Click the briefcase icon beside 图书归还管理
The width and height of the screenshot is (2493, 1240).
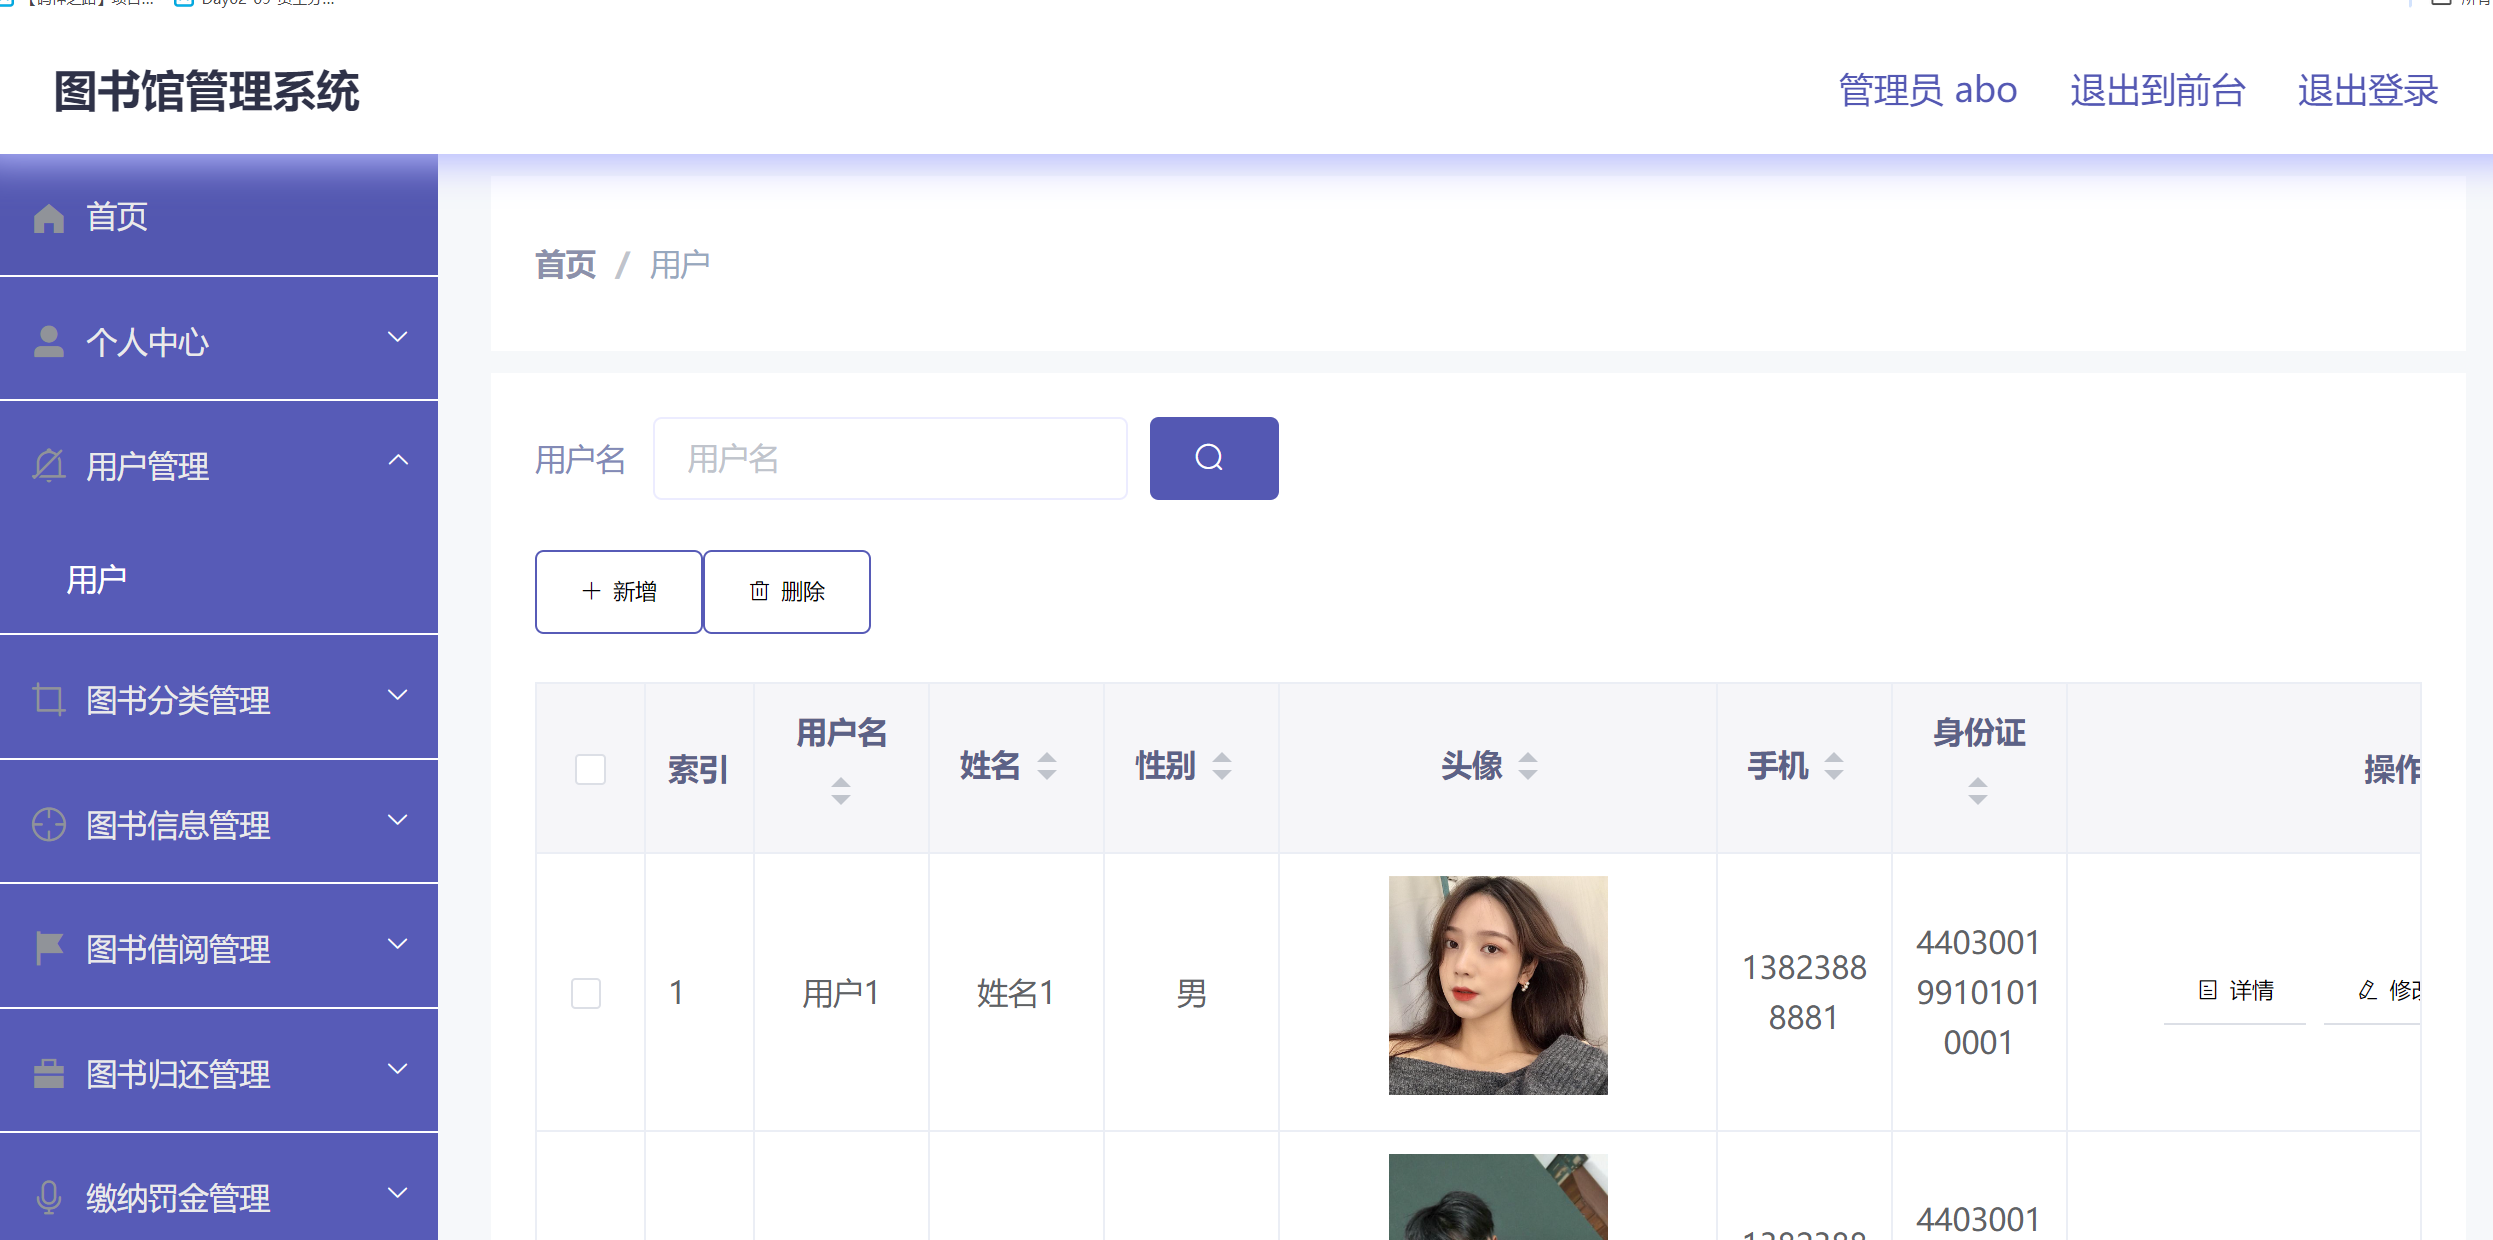click(48, 1073)
